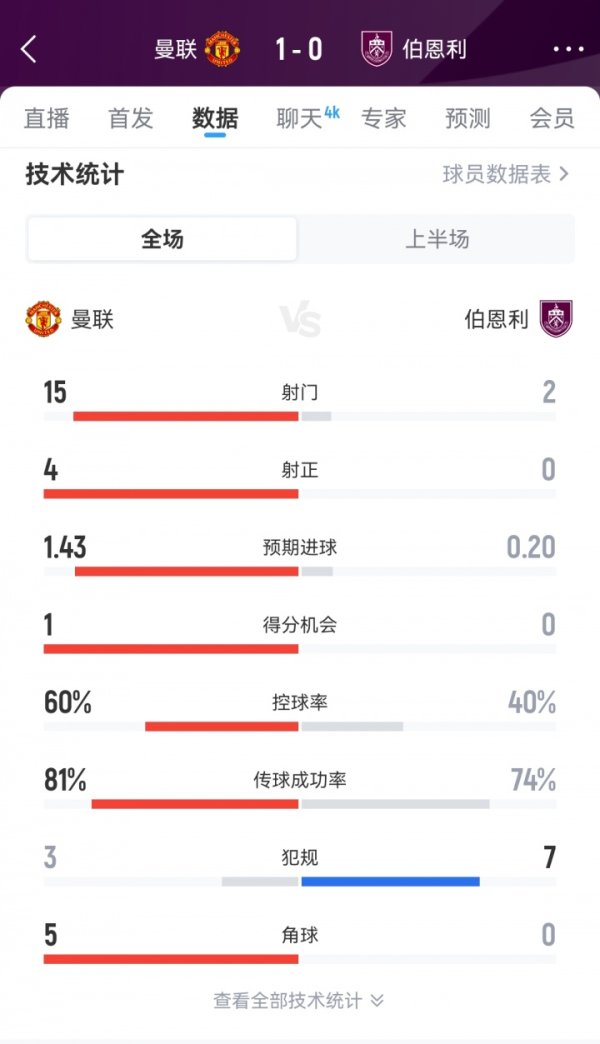This screenshot has width=600, height=1044.
Task: Open the 会员 member tab
Action: pyautogui.click(x=552, y=118)
